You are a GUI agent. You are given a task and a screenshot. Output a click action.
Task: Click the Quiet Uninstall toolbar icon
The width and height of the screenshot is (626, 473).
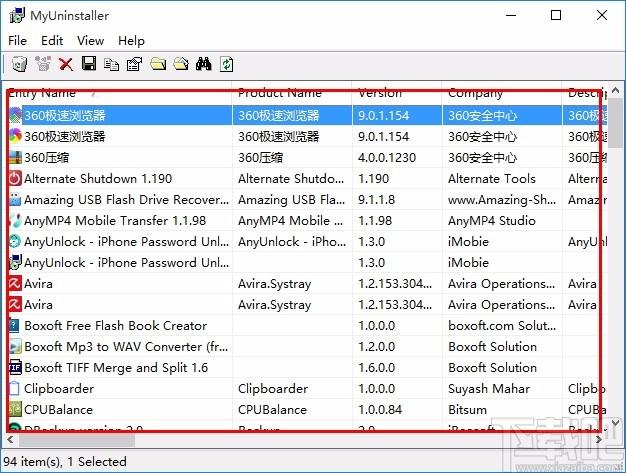point(42,64)
